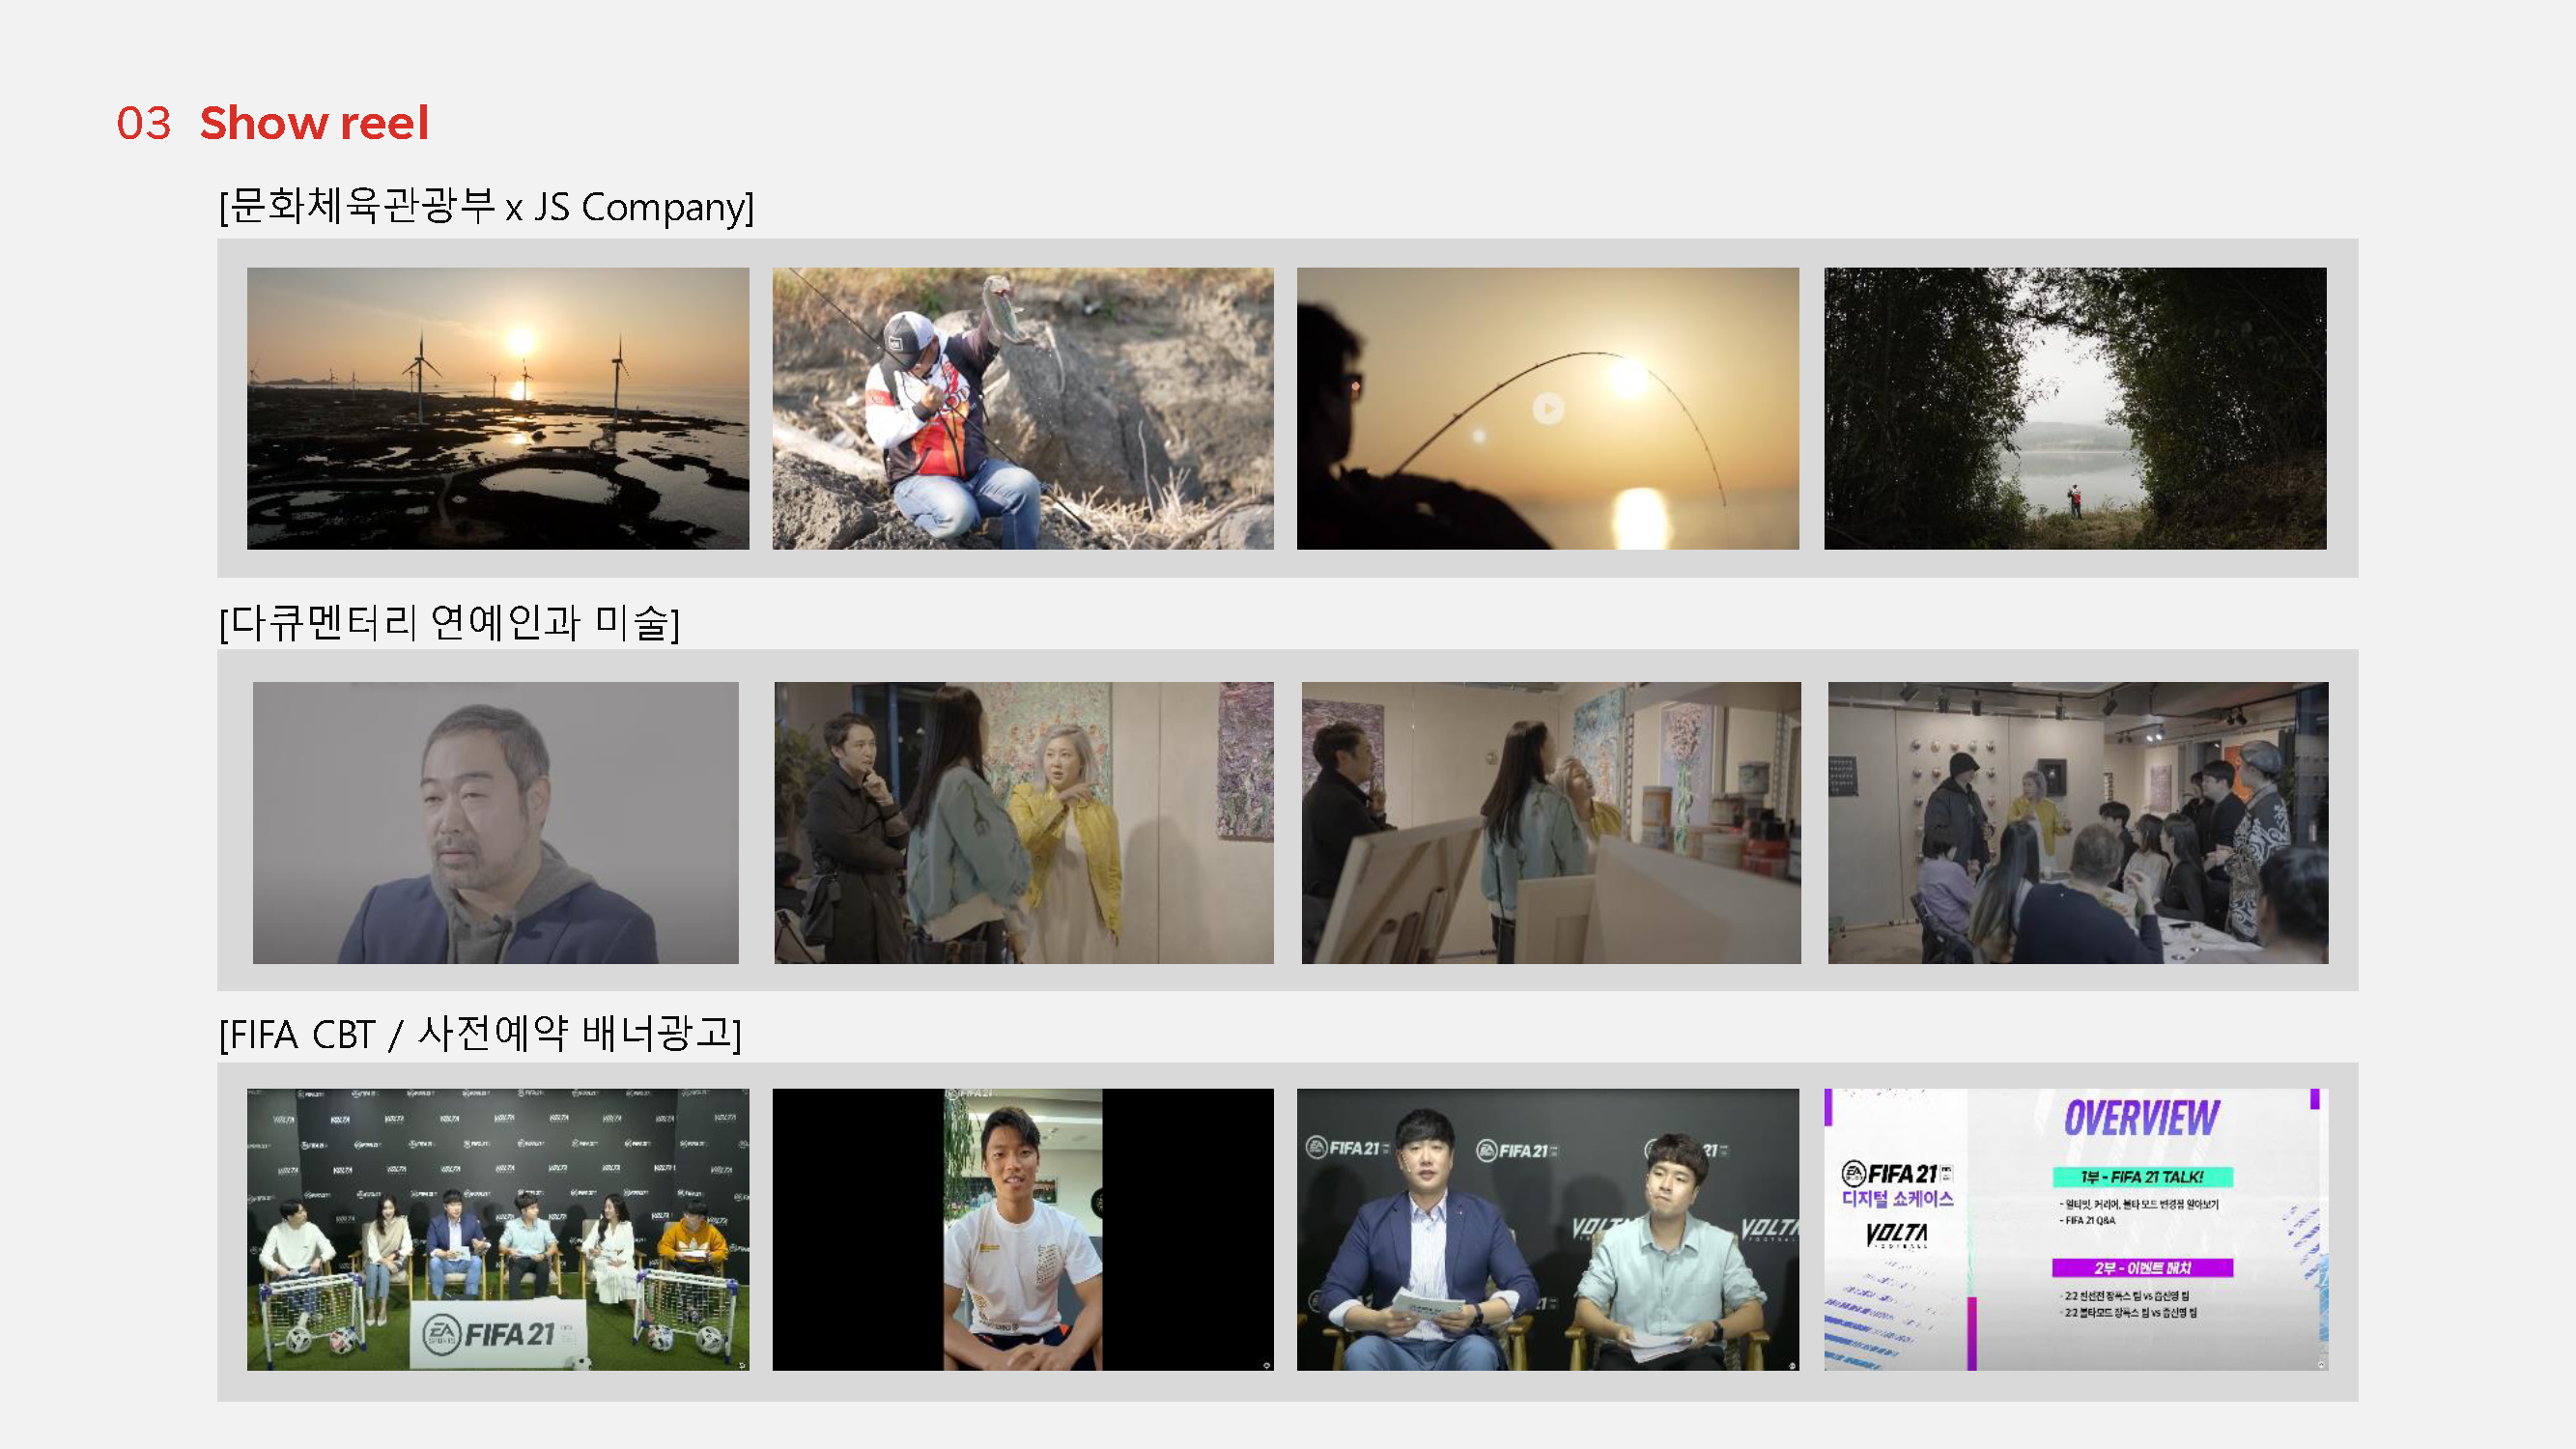Select the '다큐멘터리 연예인과 미술' heading
This screenshot has height=1449, width=2576.
pos(449,622)
